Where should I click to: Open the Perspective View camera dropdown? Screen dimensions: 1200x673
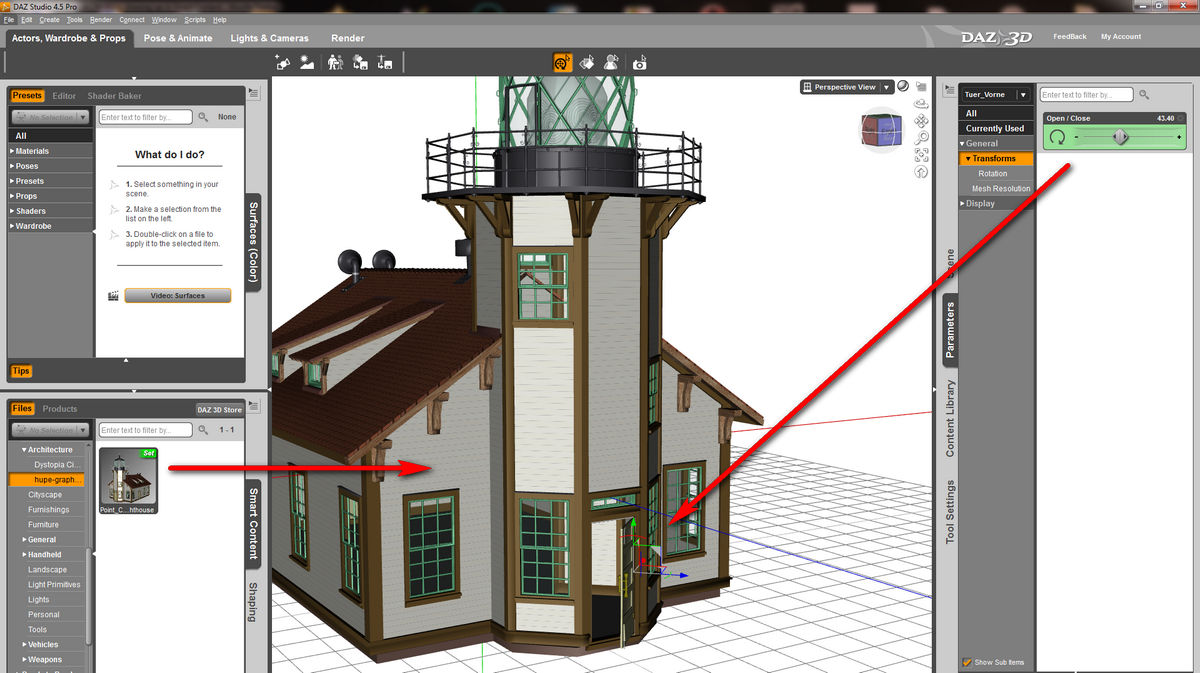886,88
